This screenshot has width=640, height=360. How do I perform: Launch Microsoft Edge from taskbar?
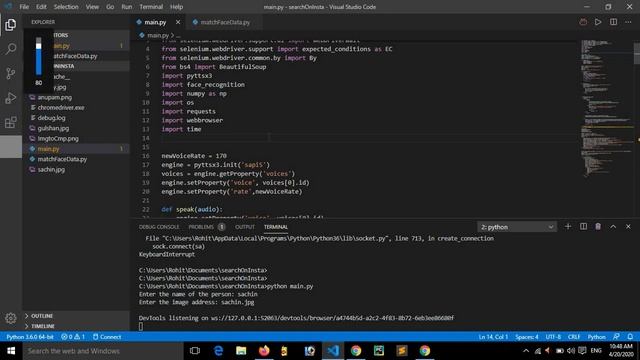coord(218,351)
